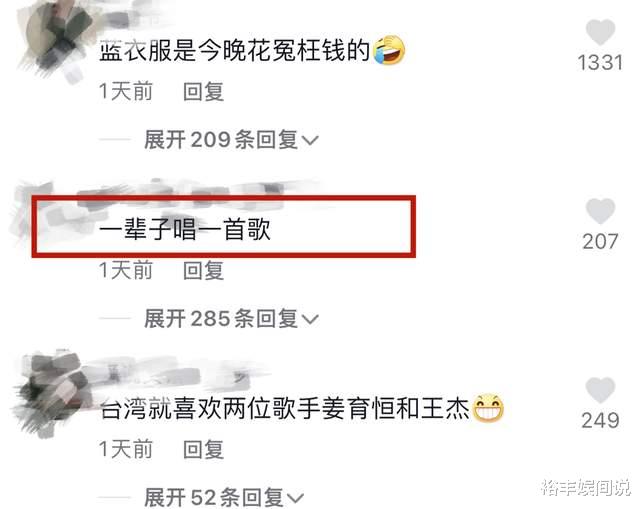The width and height of the screenshot is (640, 509).
Task: Click the laughing-crying emoji in first comment
Action: pyautogui.click(x=389, y=50)
